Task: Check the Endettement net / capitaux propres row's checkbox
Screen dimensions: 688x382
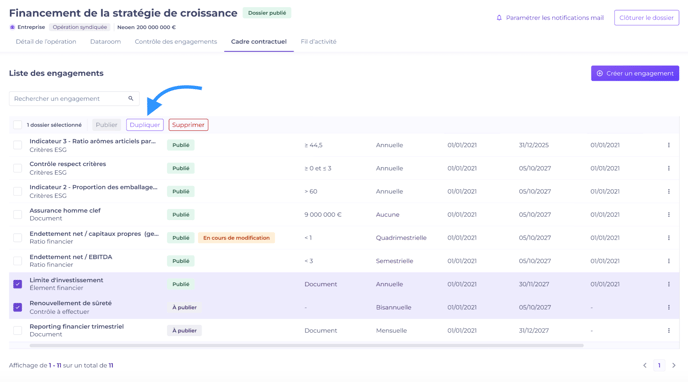Action: click(18, 238)
